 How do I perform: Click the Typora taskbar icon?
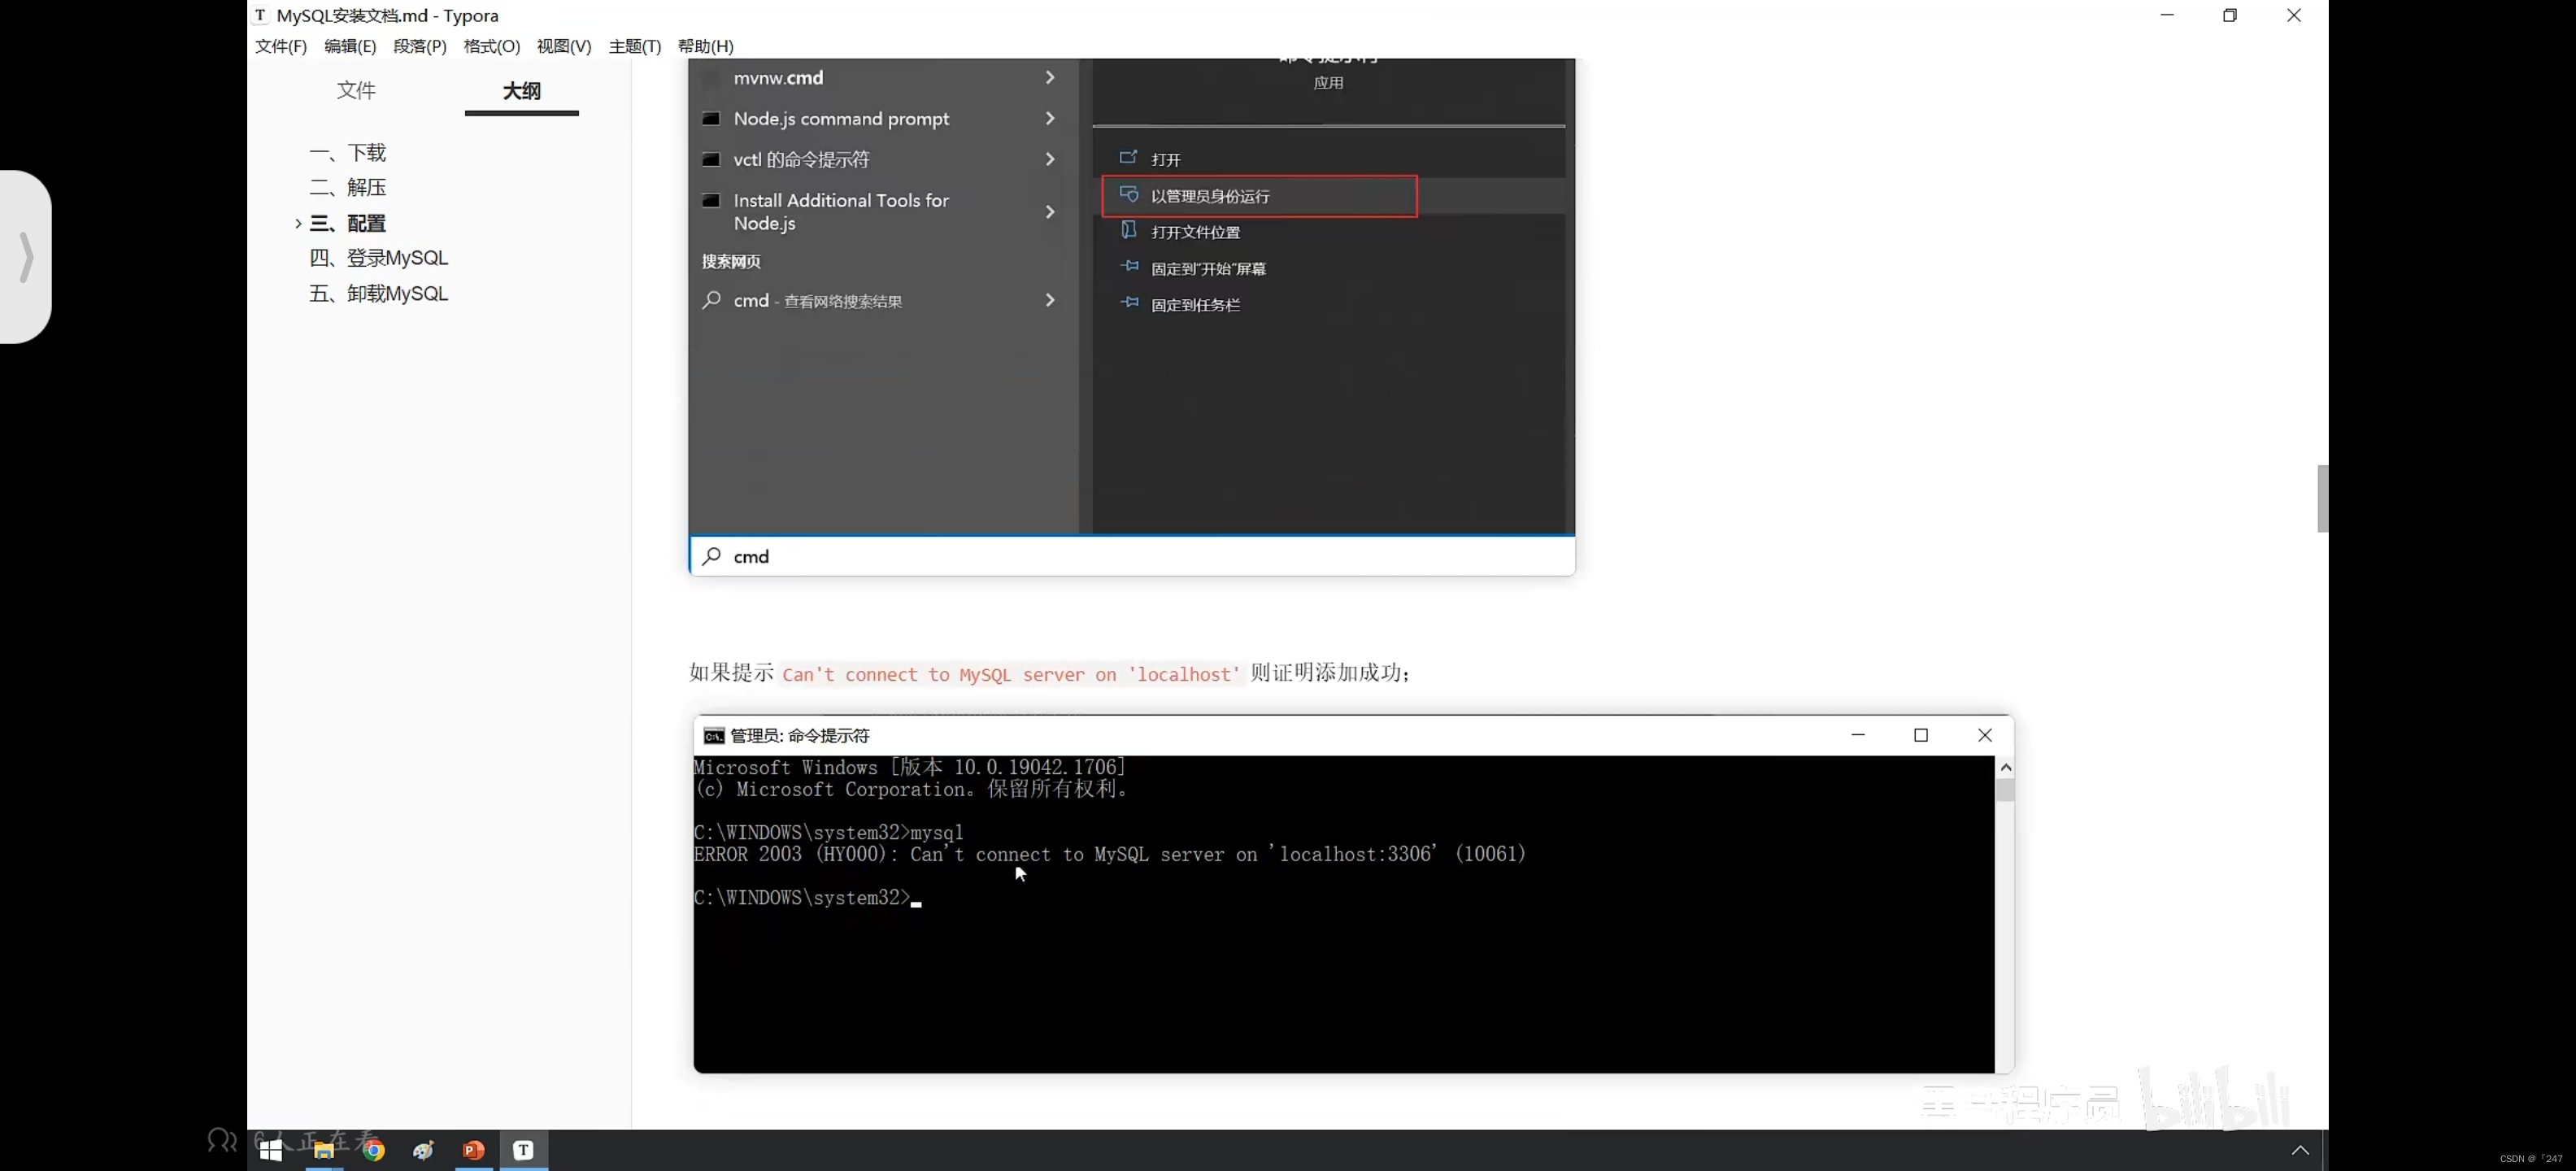523,1150
